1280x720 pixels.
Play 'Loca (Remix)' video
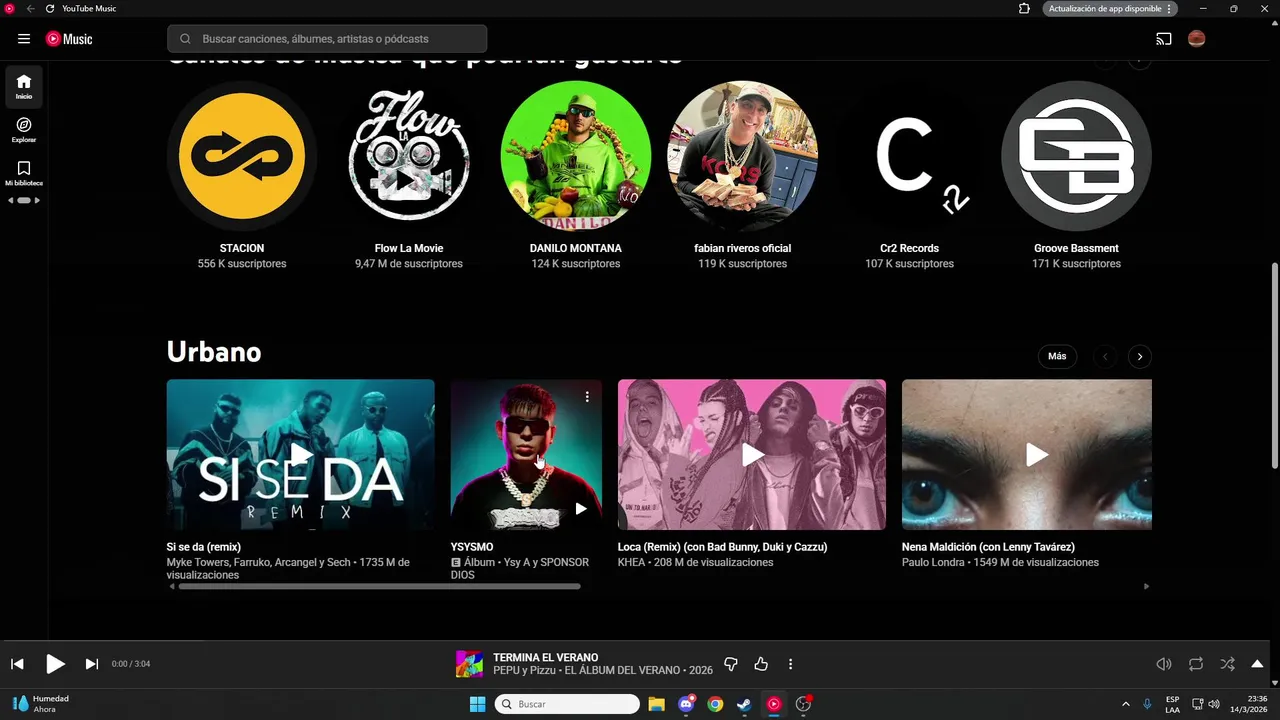pos(752,455)
